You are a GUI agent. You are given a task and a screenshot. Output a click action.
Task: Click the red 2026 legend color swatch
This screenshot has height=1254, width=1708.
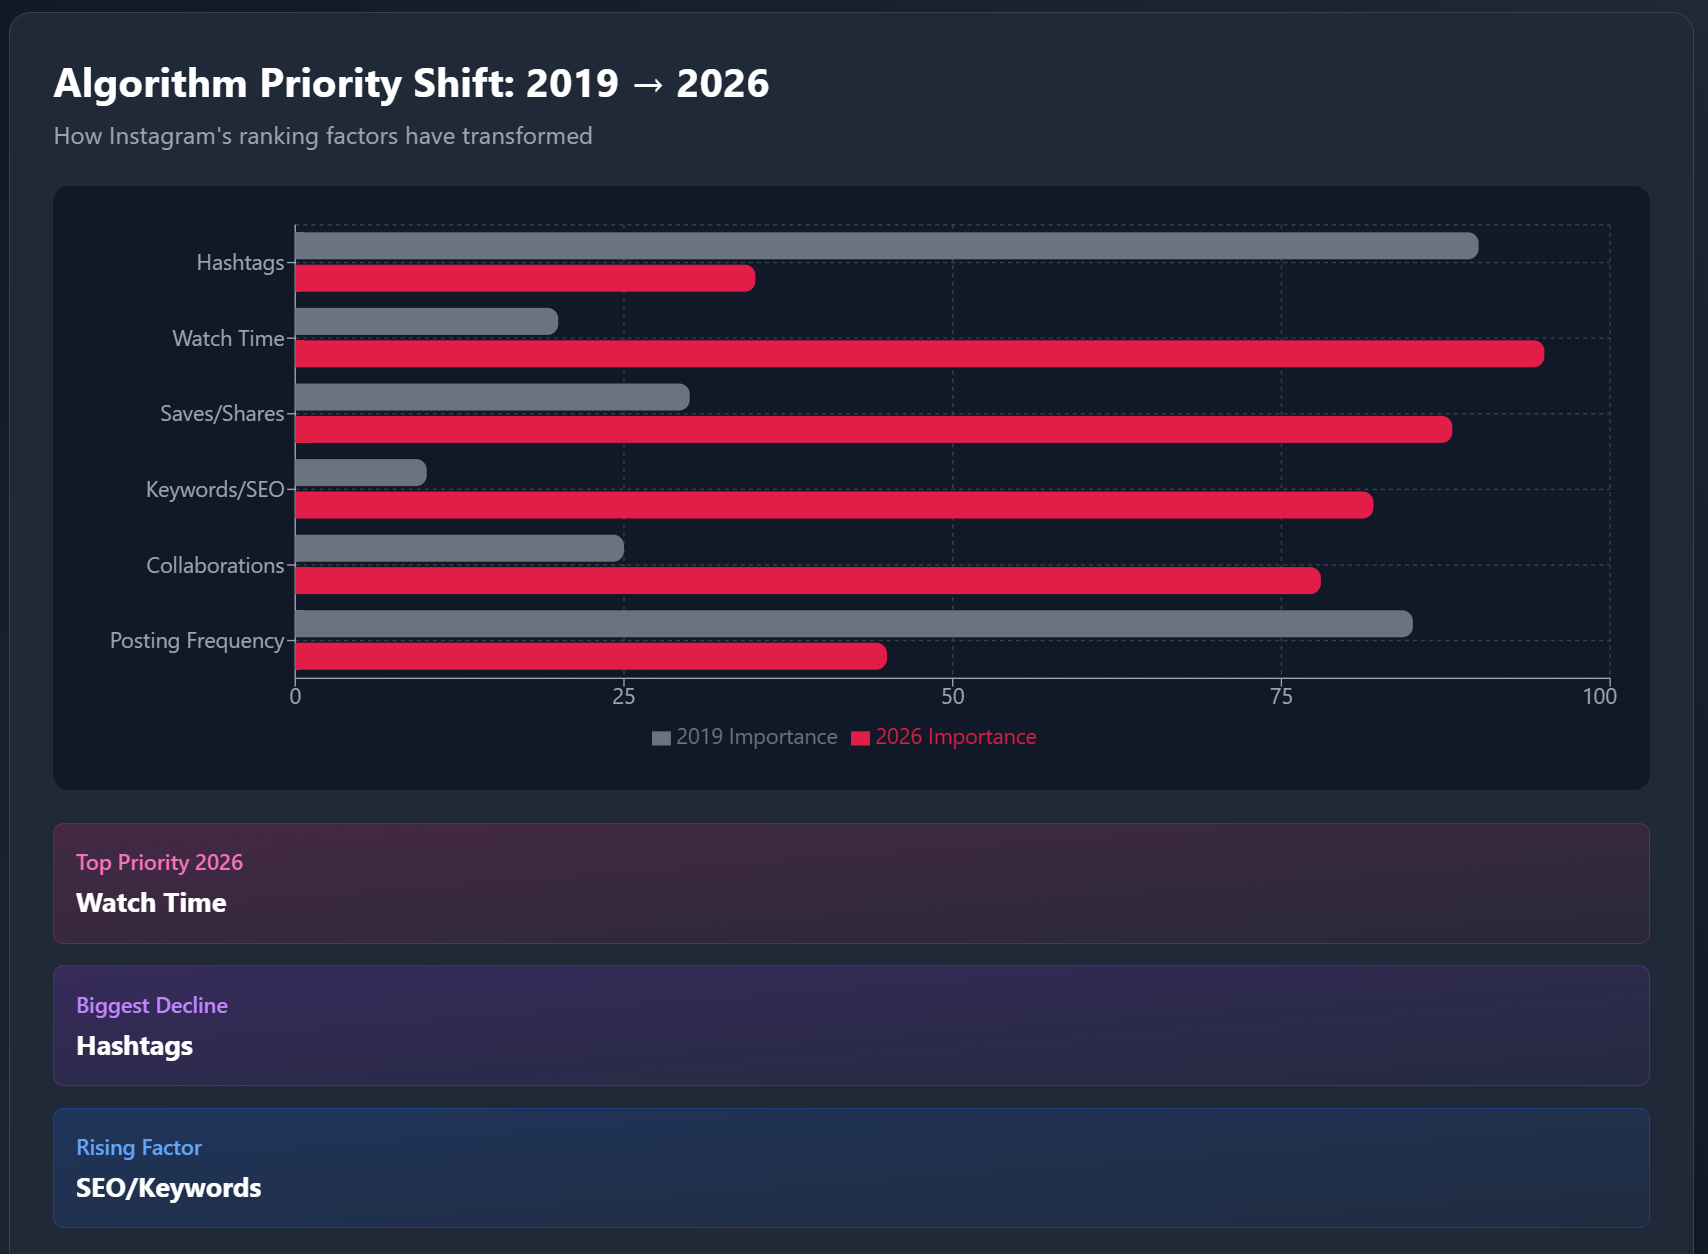pos(860,738)
